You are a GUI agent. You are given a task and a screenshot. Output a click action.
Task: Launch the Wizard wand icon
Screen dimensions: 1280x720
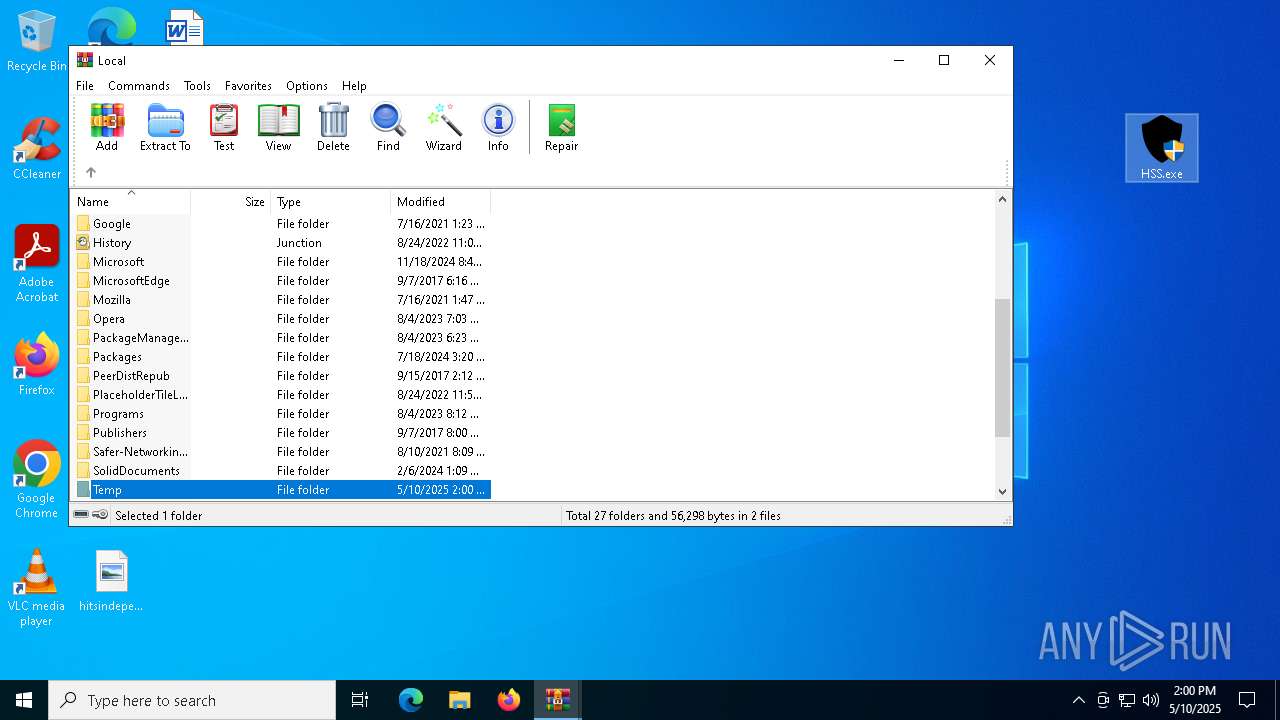[x=443, y=127]
